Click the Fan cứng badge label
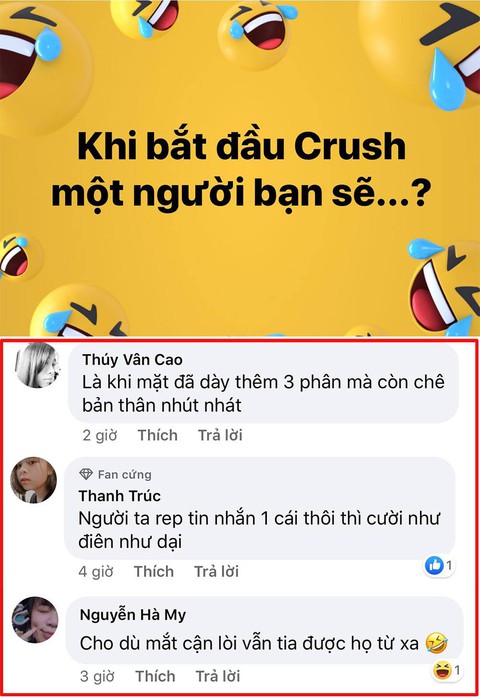Image resolution: width=480 pixels, height=699 pixels. pos(125,474)
